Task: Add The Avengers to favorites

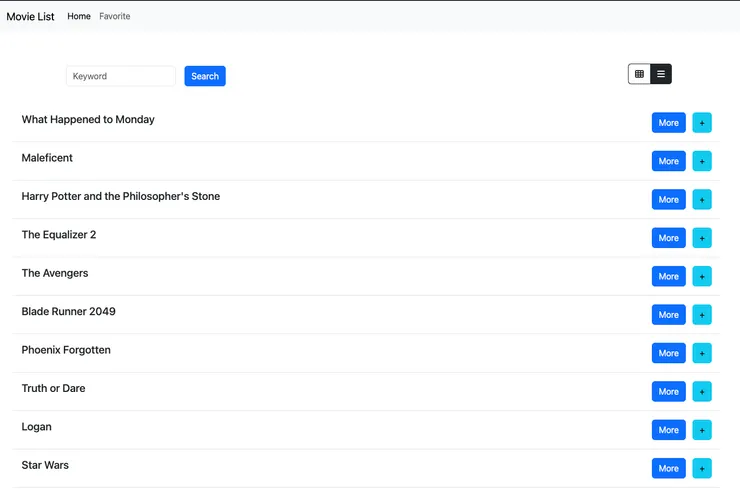Action: 702,276
